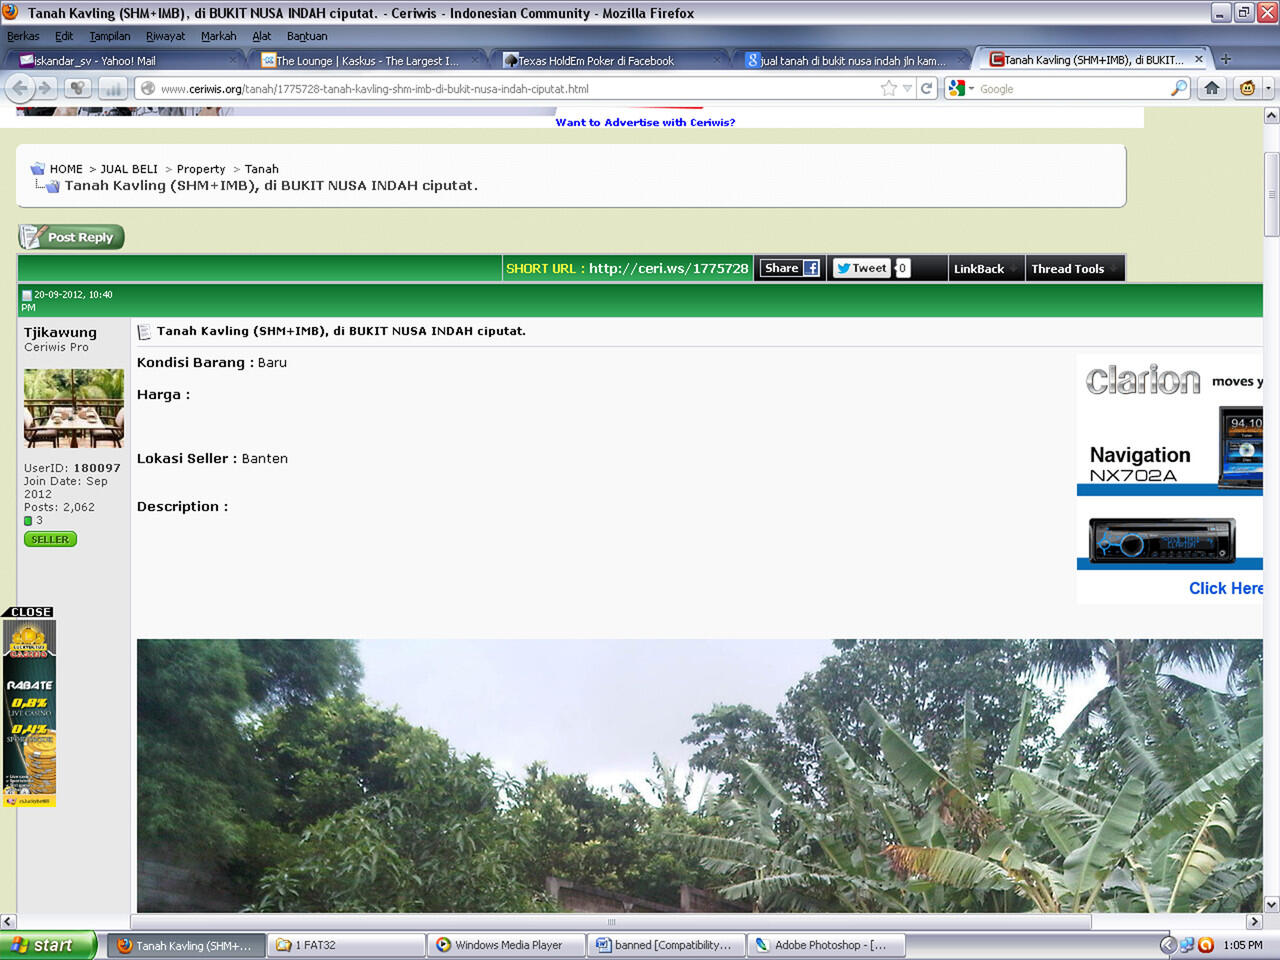
Task: Click the bar chart toolbar icon
Action: [x=112, y=88]
